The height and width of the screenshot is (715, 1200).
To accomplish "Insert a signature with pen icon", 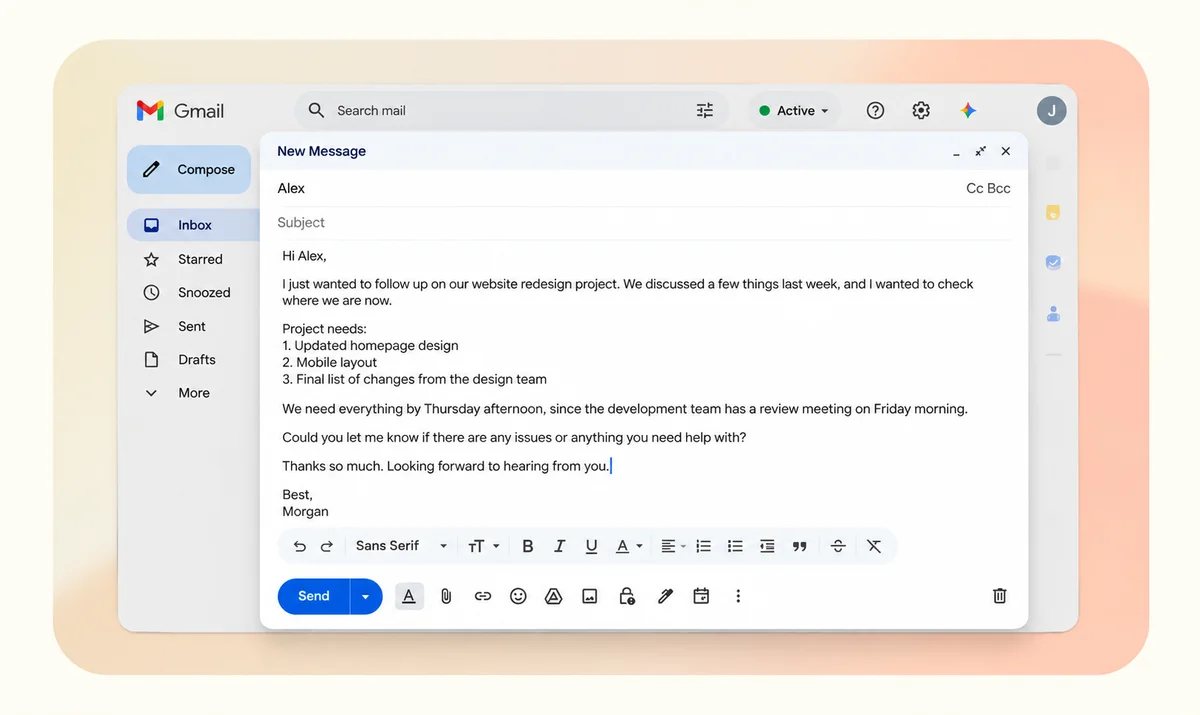I will [665, 596].
